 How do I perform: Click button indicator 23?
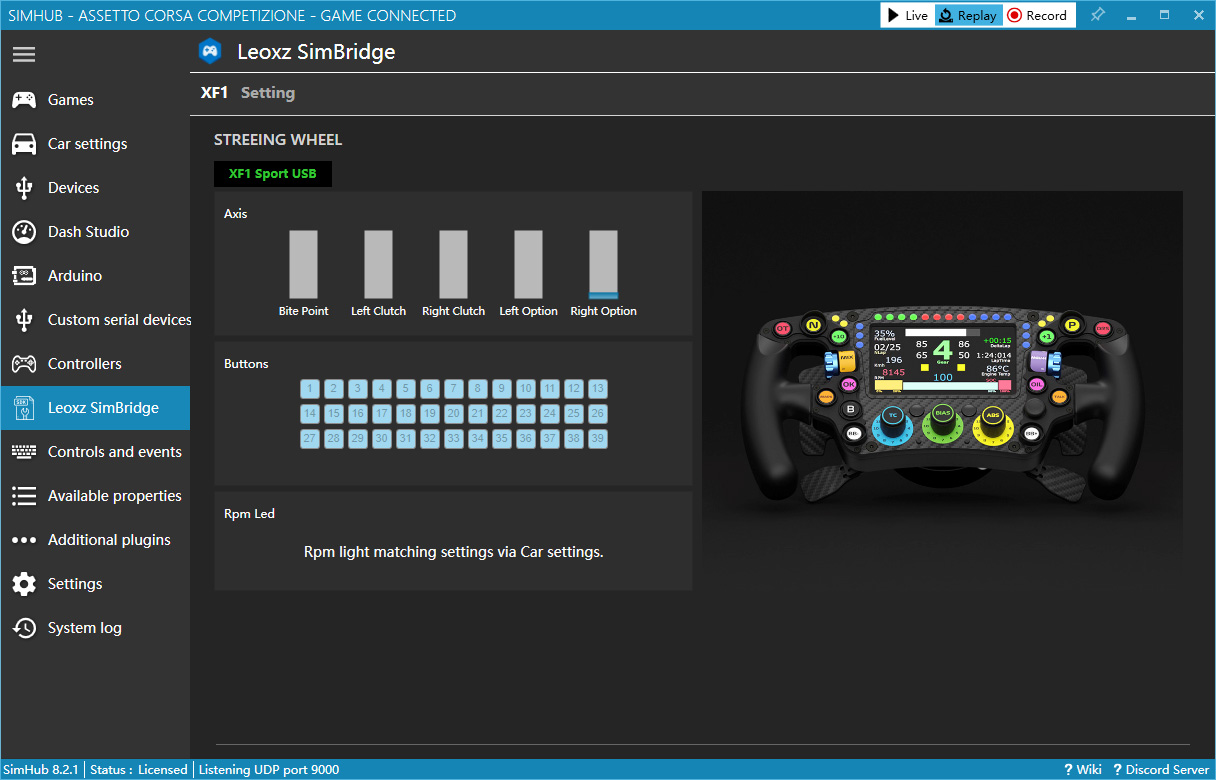coord(526,413)
